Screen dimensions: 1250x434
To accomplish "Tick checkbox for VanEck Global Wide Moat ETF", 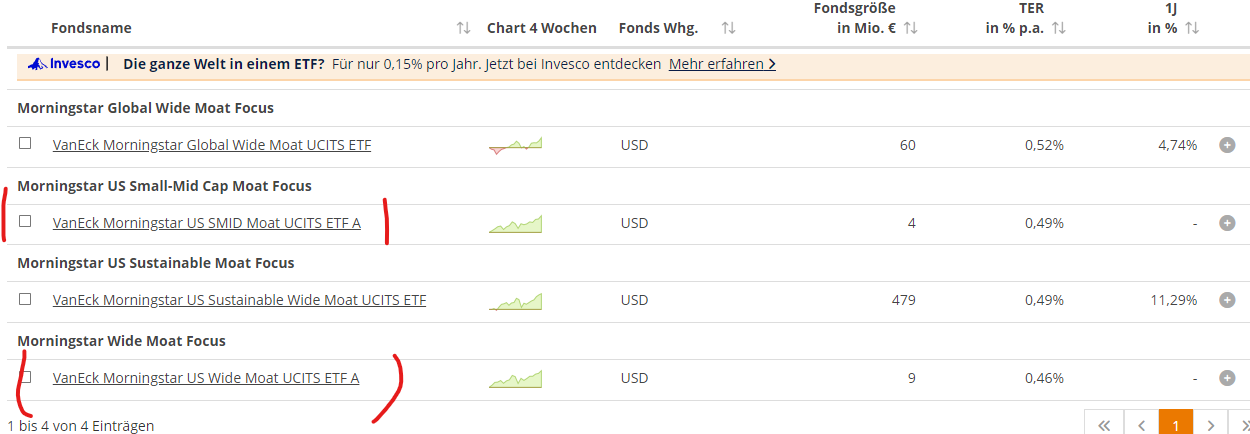I will [x=25, y=143].
